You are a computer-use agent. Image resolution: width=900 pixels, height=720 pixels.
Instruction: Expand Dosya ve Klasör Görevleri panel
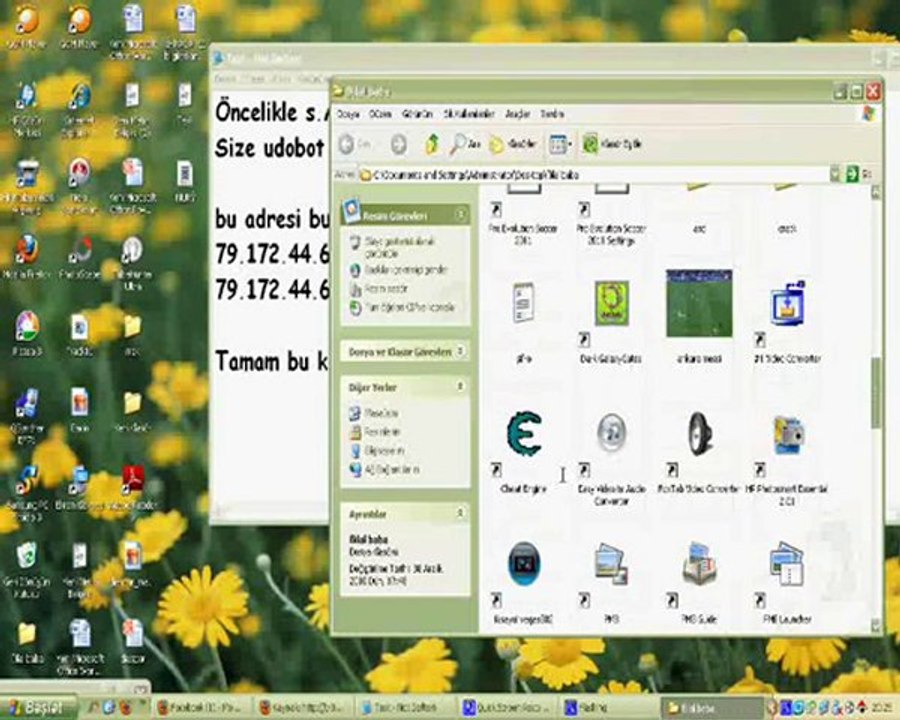pos(460,351)
